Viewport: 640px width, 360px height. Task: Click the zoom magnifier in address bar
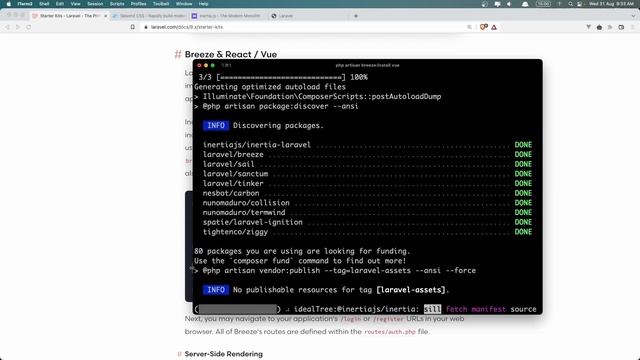469,27
